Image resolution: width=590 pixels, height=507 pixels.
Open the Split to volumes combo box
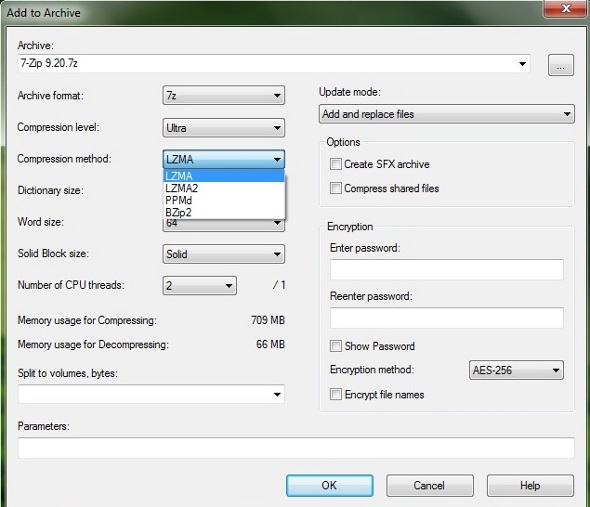[277, 394]
